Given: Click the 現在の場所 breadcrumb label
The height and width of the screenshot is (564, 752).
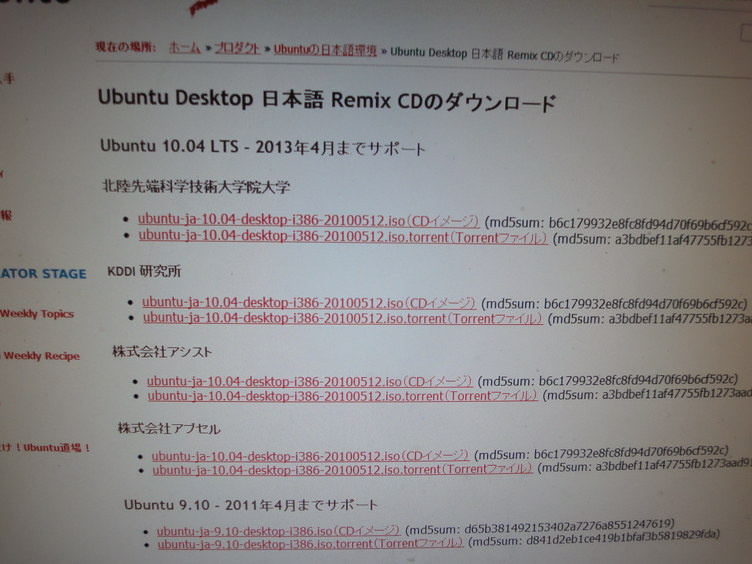Looking at the screenshot, I should click(126, 47).
